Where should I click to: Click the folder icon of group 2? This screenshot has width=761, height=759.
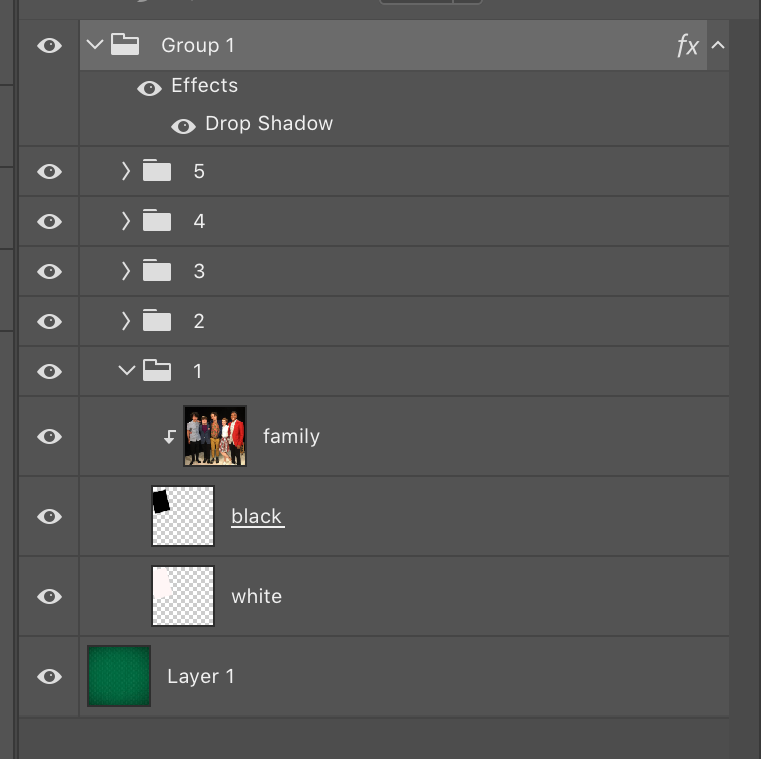157,321
